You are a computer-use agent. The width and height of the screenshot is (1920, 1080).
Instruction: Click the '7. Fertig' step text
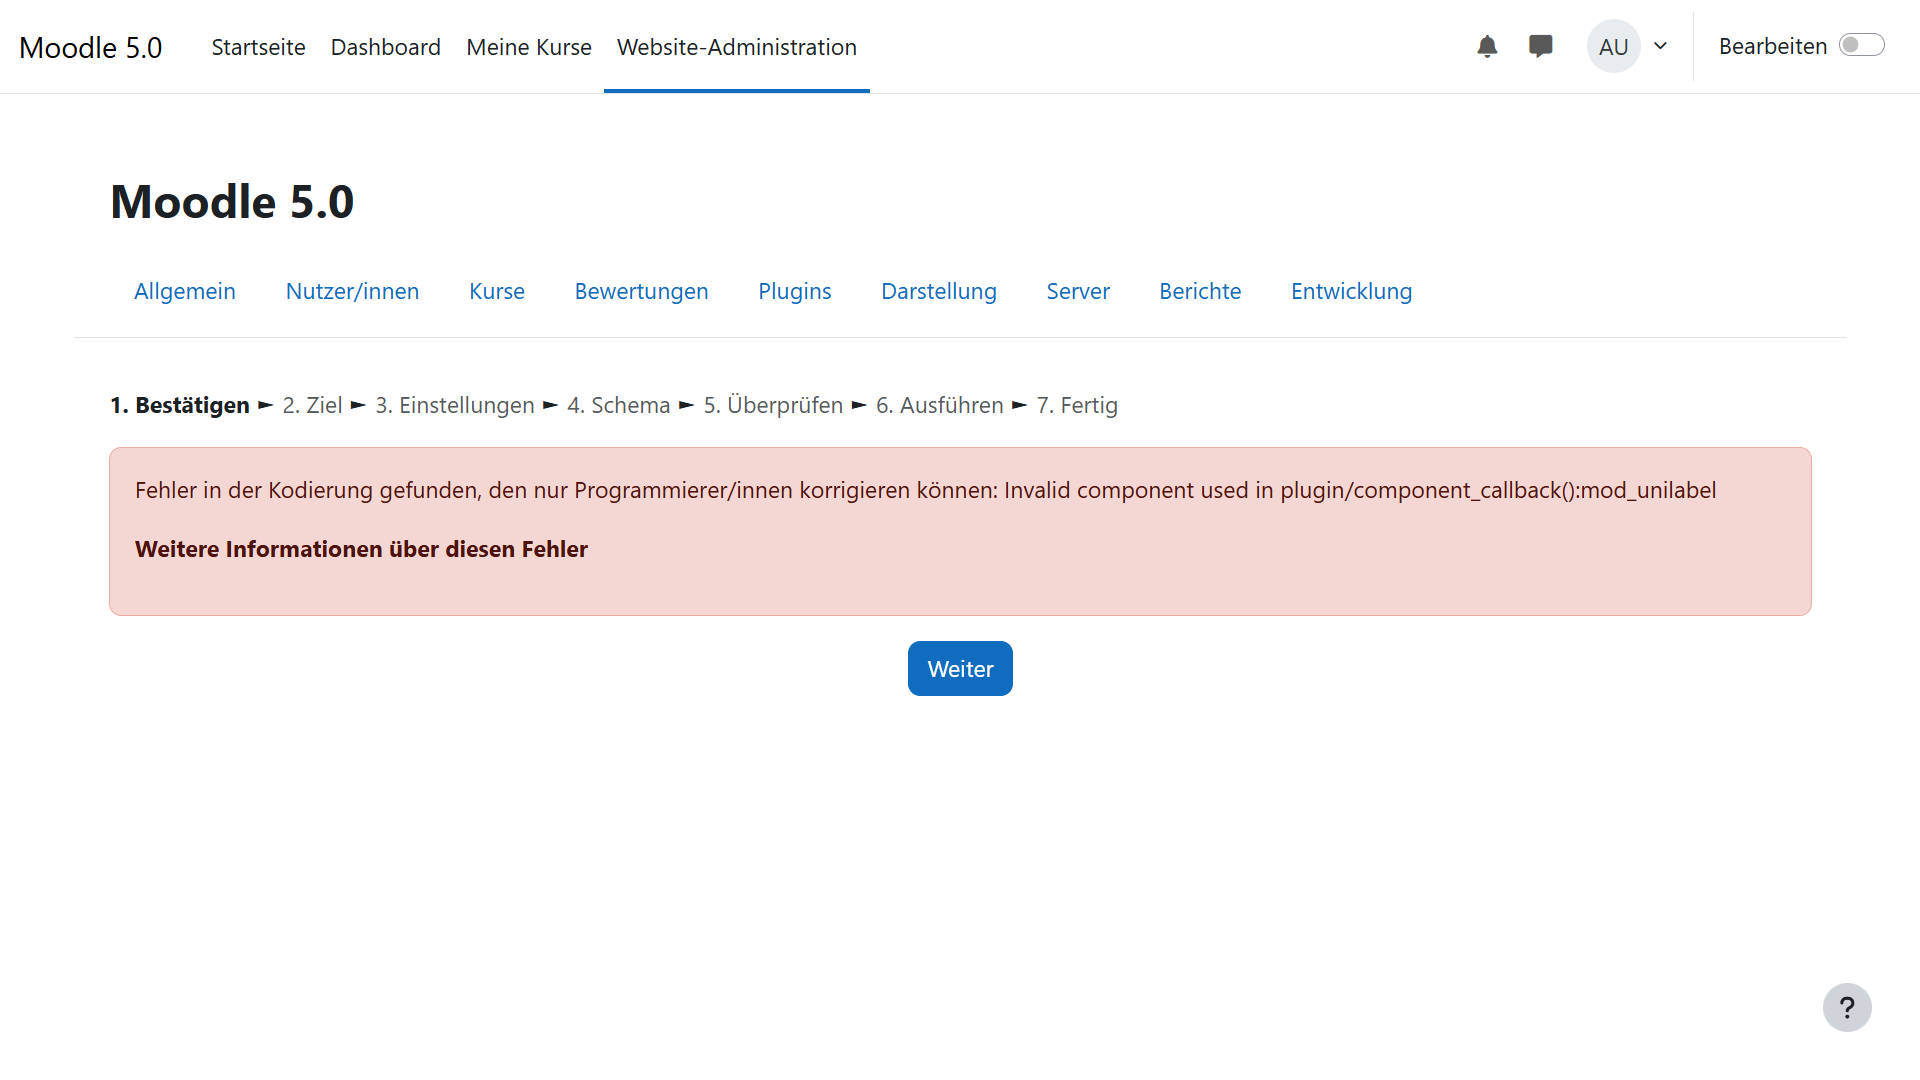[x=1076, y=405]
